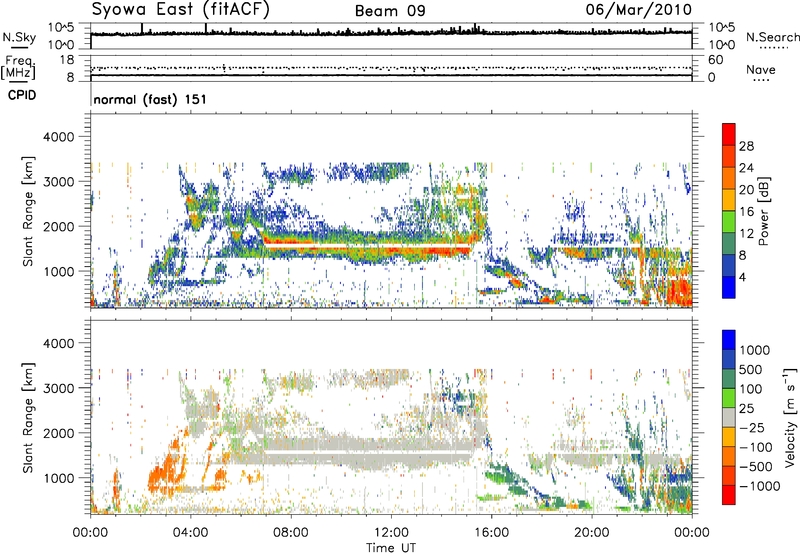Select the red top segment of Power color bar
The width and height of the screenshot is (800, 554).
point(729,135)
